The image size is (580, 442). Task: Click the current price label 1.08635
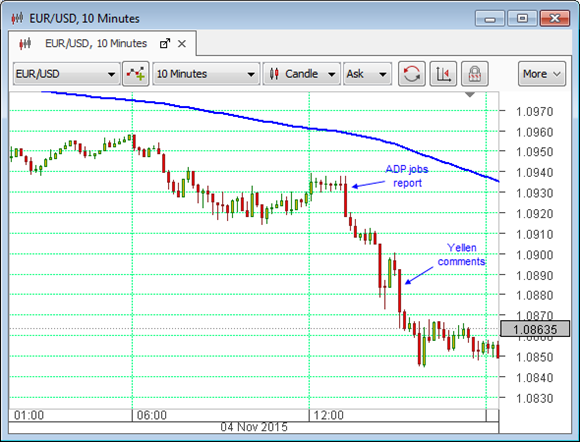tap(535, 329)
